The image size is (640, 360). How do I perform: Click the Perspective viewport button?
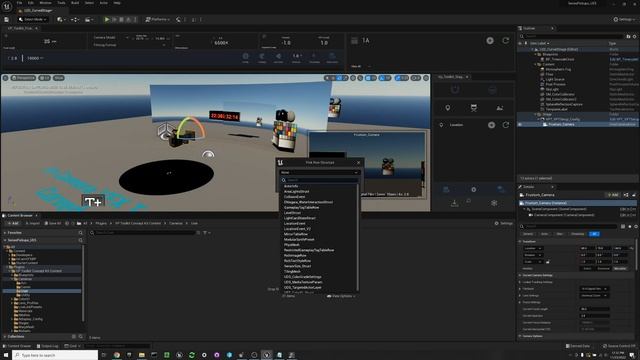tap(23, 78)
